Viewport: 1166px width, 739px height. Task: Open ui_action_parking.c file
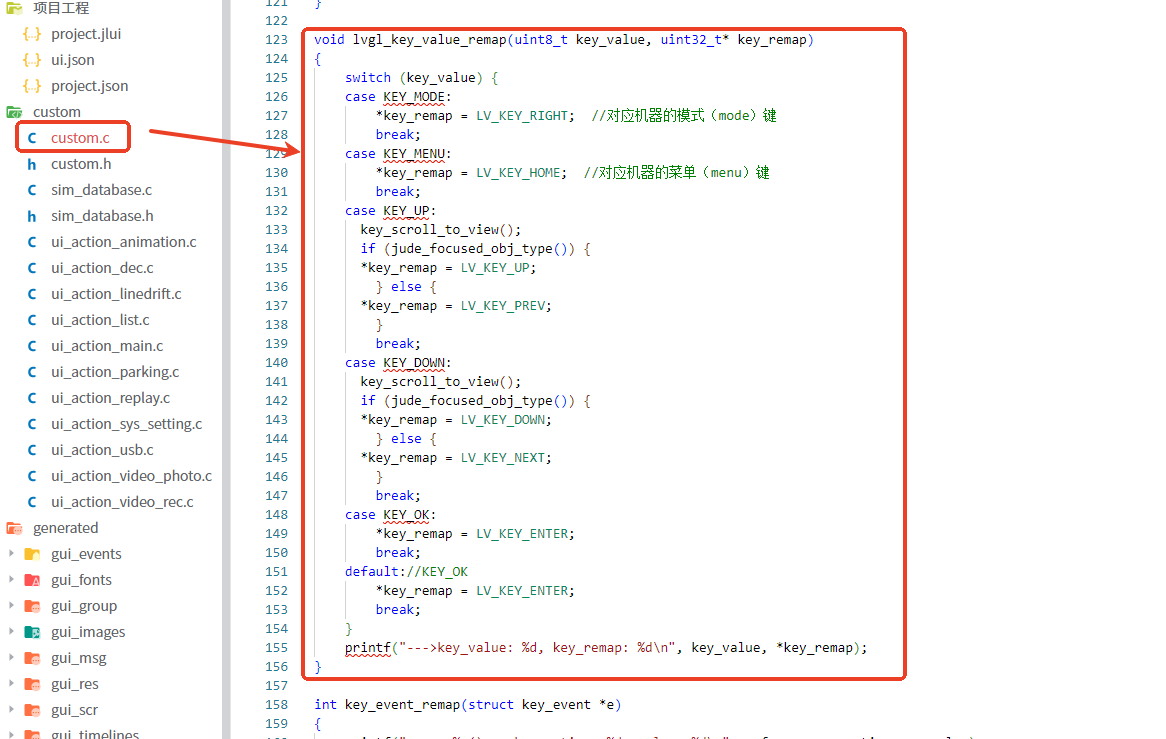[115, 372]
